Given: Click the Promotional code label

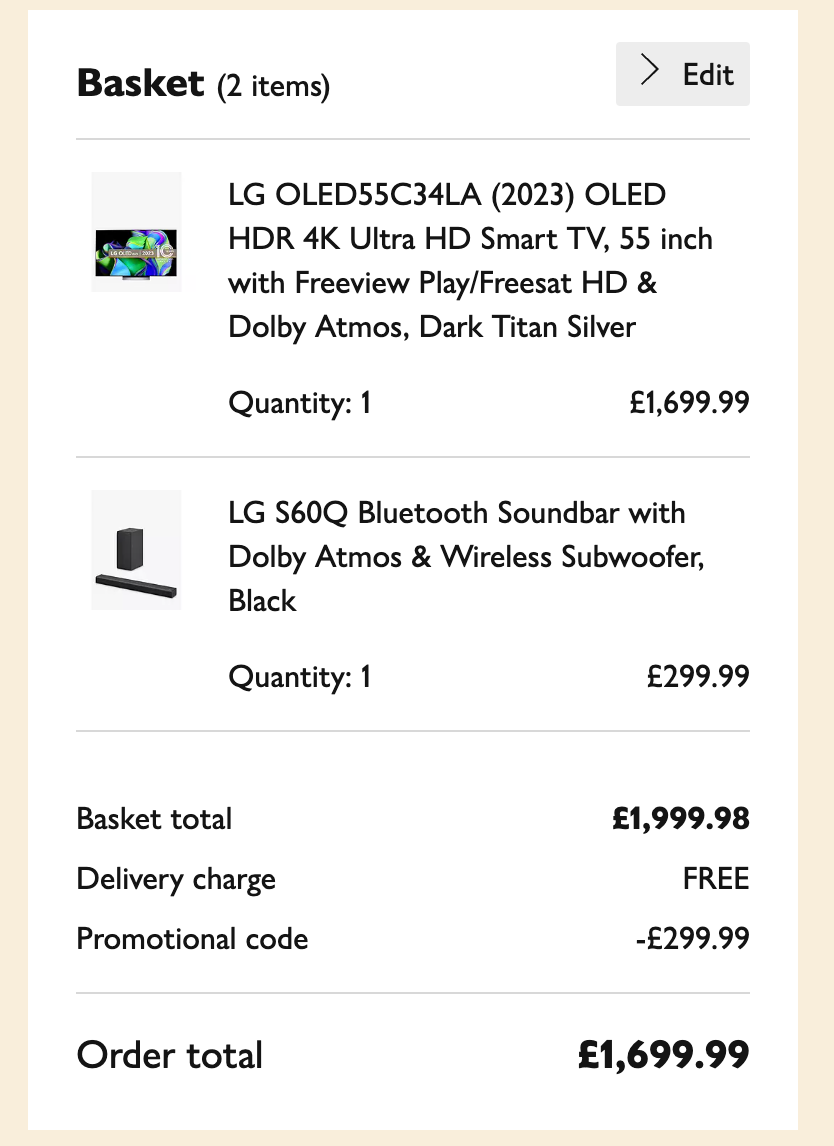Looking at the screenshot, I should coord(192,939).
